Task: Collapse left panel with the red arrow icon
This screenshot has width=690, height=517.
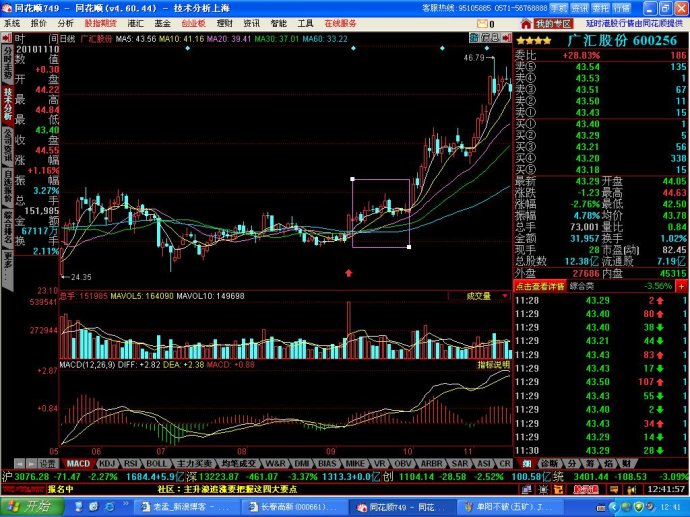Action: tap(7, 38)
